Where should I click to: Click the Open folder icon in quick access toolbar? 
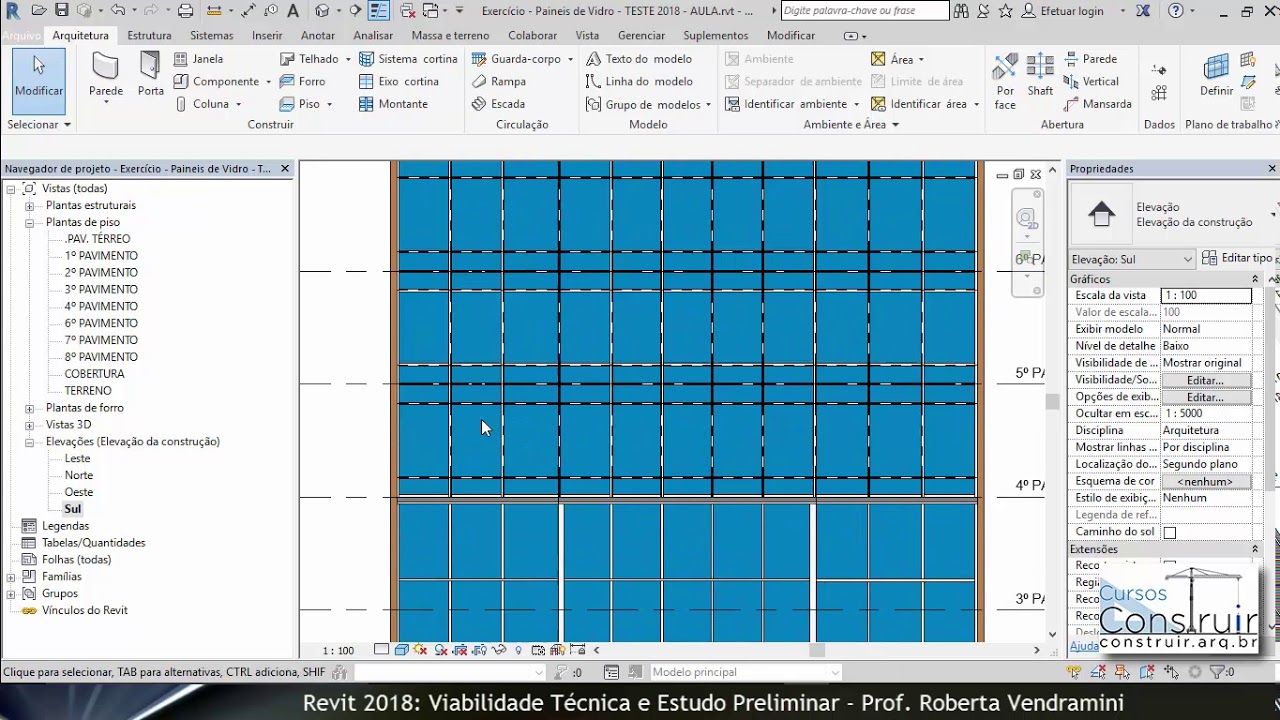pos(38,11)
